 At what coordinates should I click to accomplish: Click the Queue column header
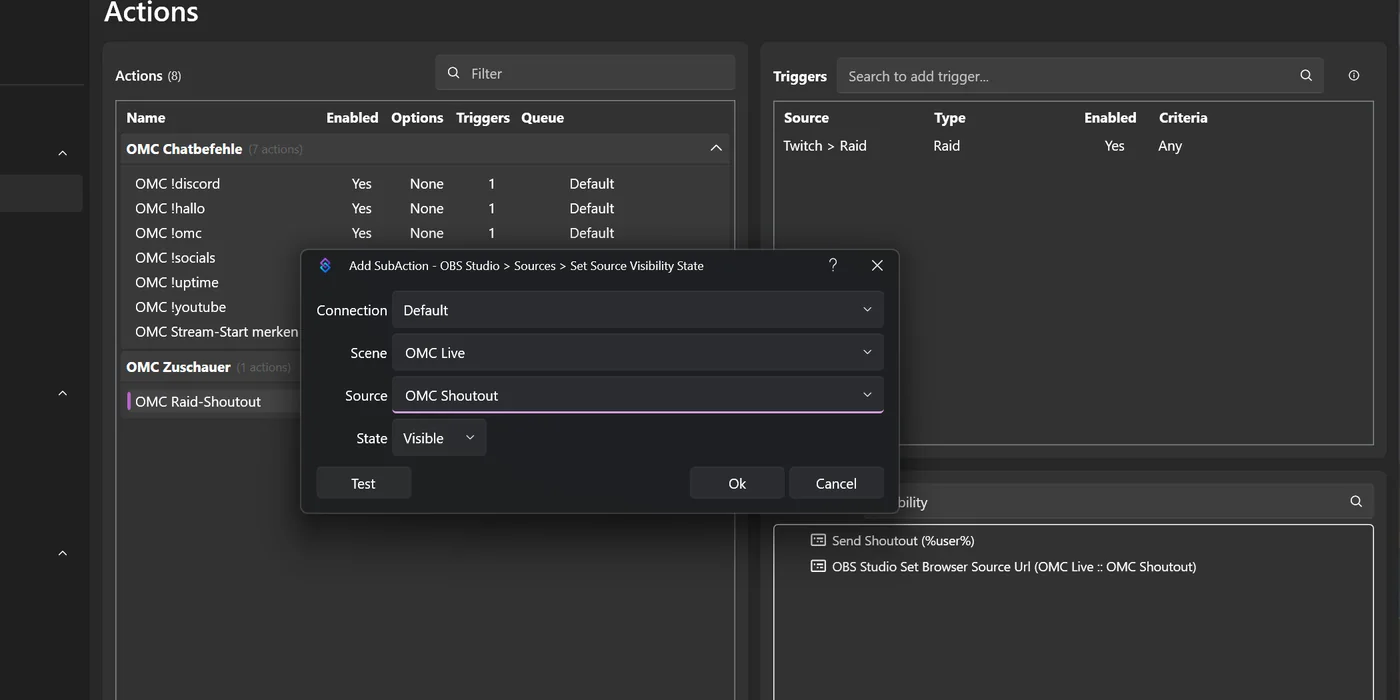point(543,118)
